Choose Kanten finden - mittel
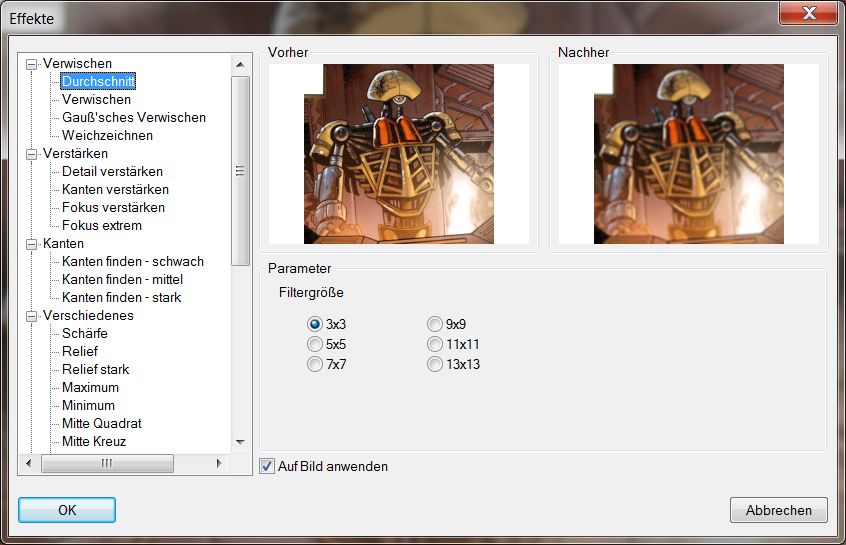 point(122,280)
